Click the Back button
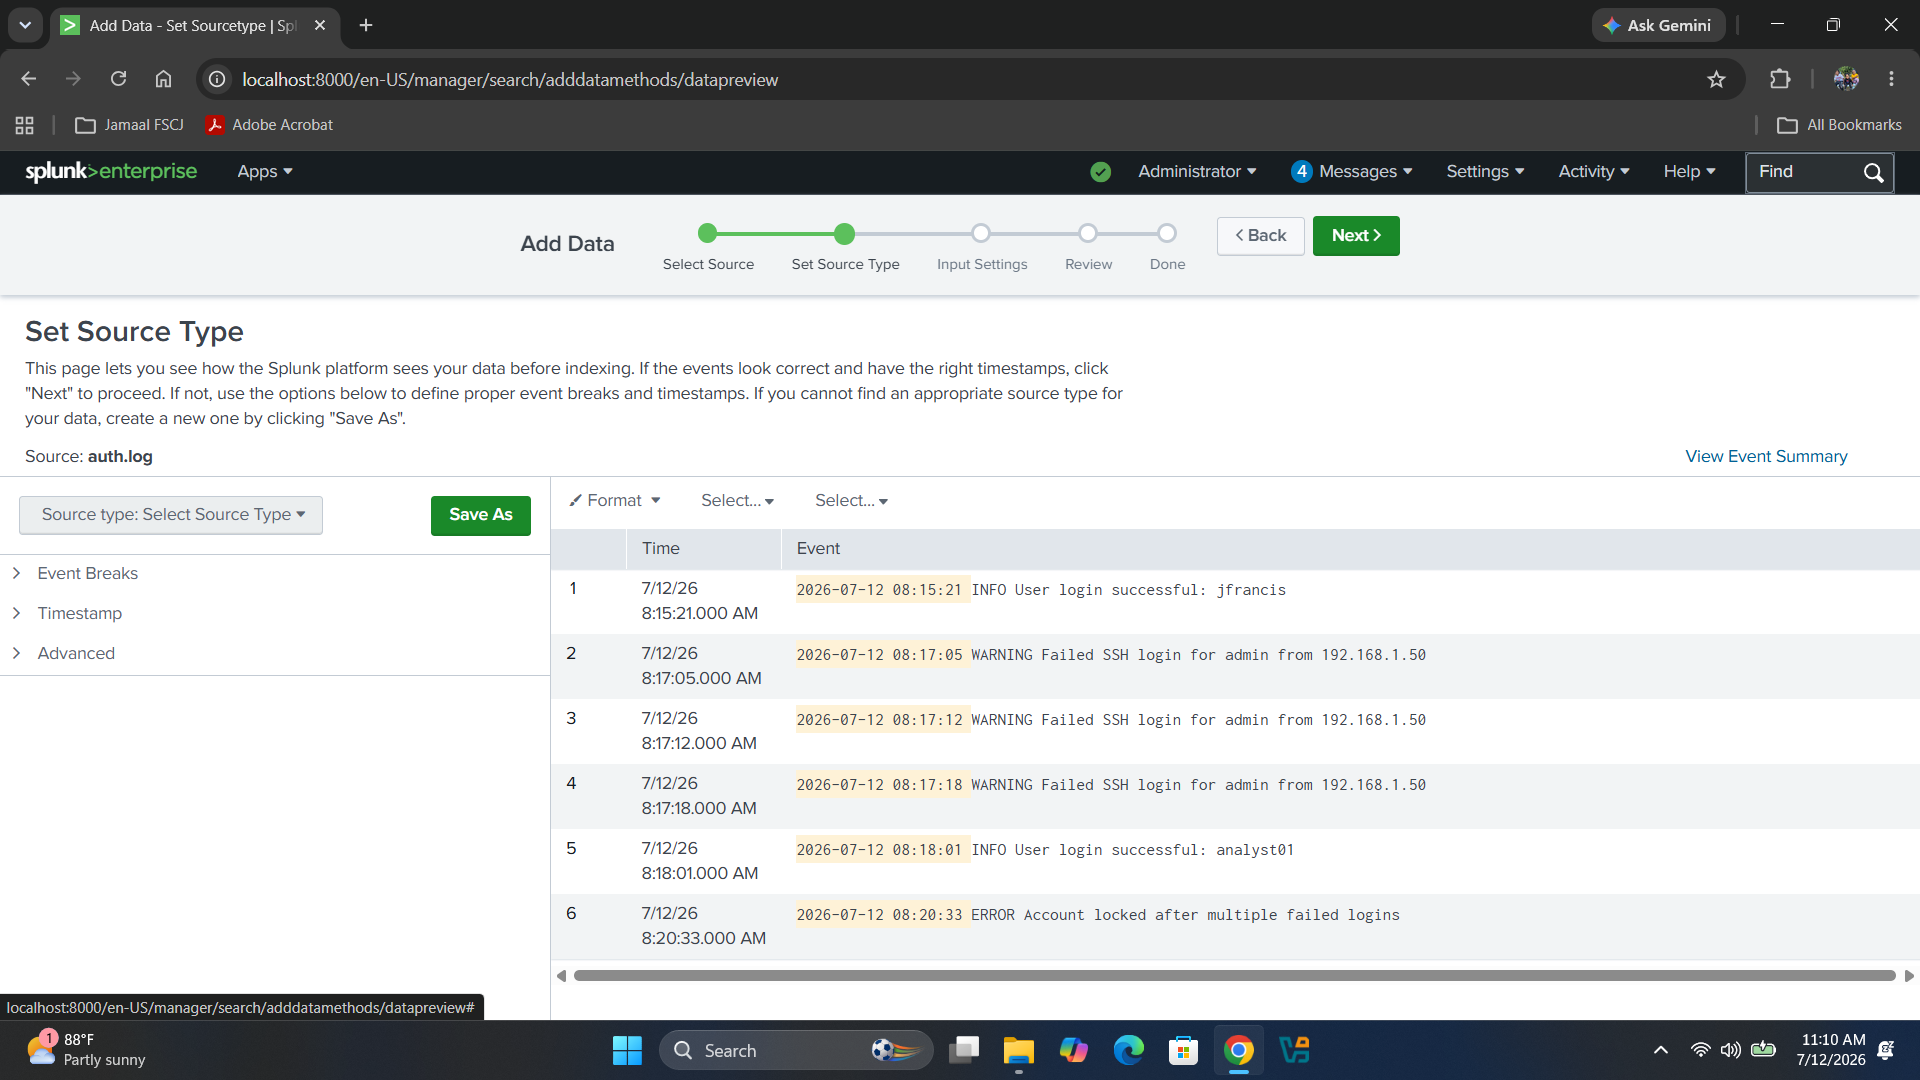This screenshot has width=1920, height=1080. click(x=1260, y=236)
